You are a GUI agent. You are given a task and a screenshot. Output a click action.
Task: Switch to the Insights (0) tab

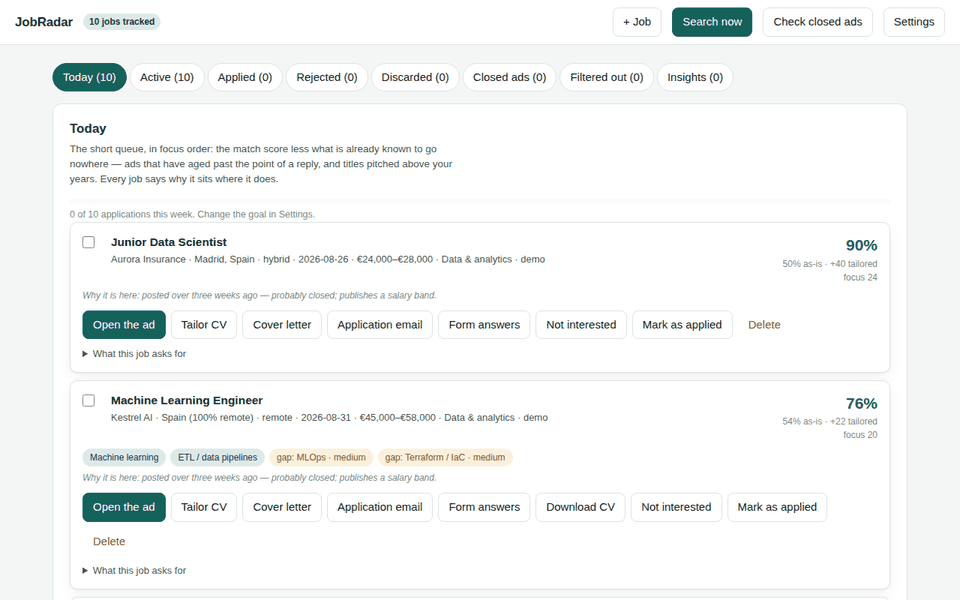[695, 77]
